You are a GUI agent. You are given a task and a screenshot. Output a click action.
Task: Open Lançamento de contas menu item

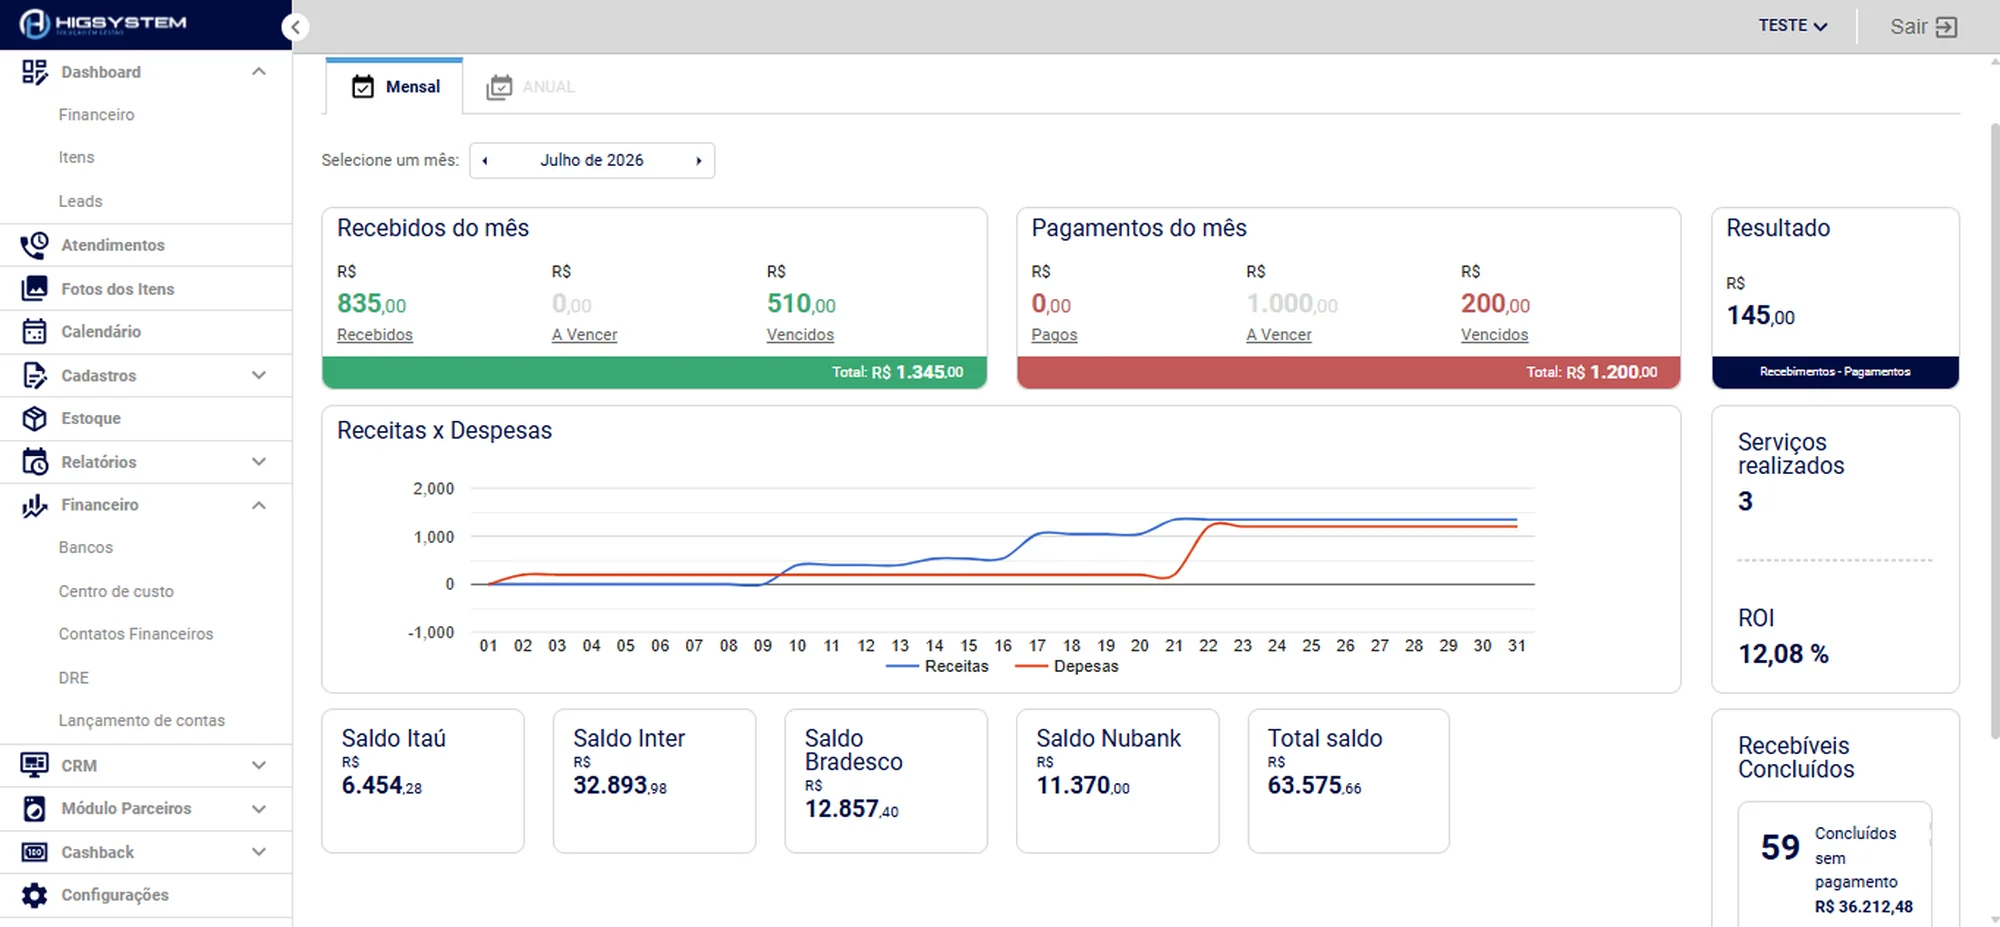pos(142,721)
